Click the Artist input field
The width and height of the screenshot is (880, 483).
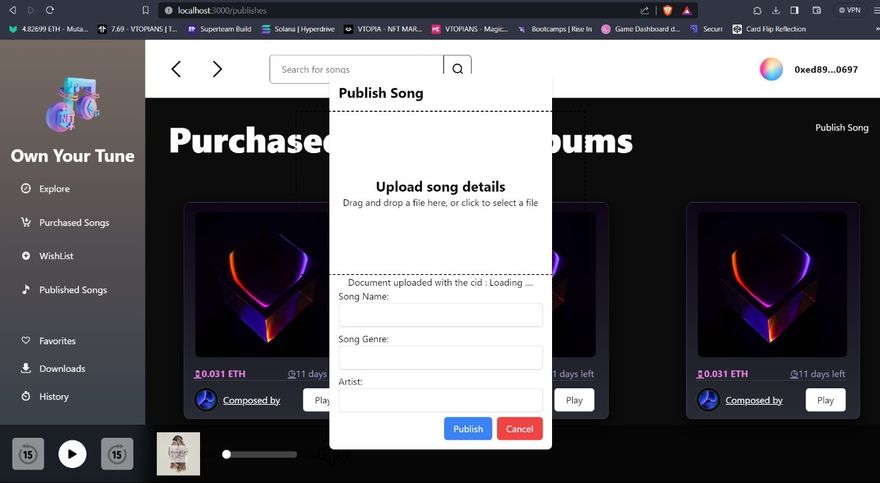point(441,400)
